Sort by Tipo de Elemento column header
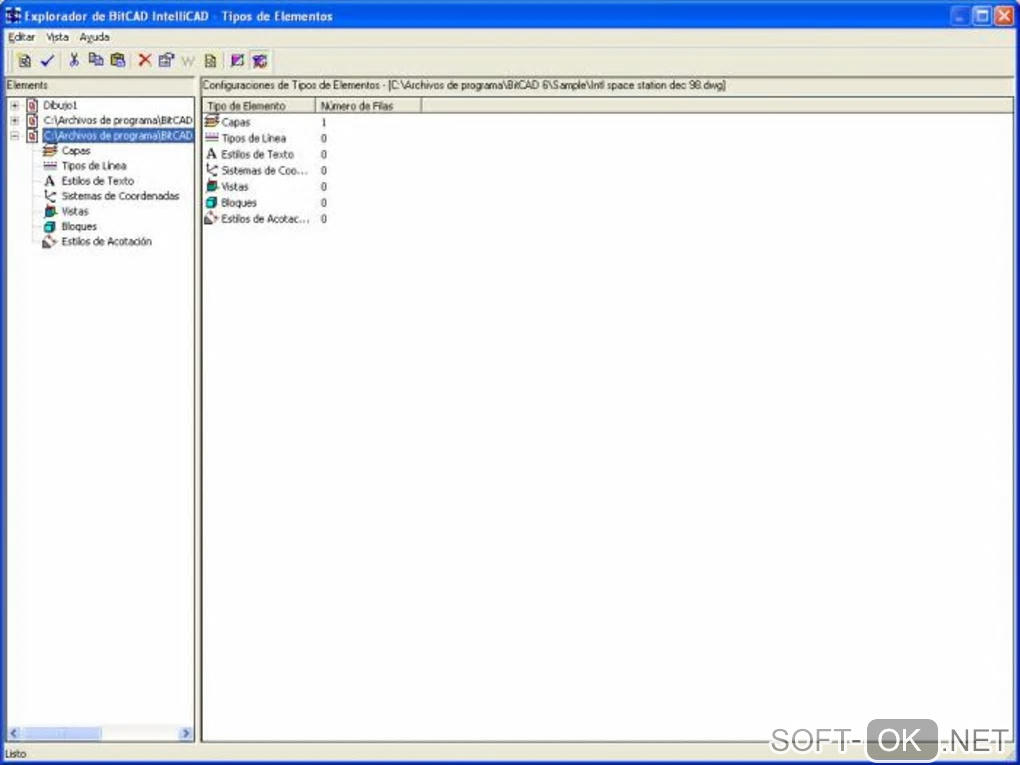This screenshot has width=1020, height=765. (x=259, y=105)
